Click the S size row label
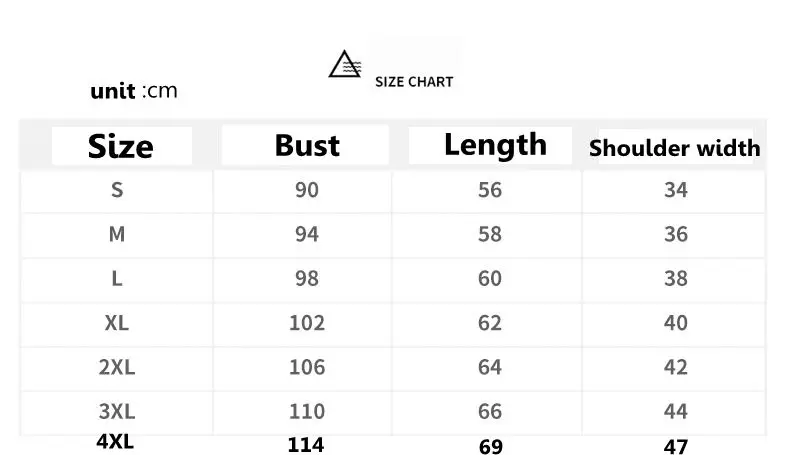The height and width of the screenshot is (455, 790). pyautogui.click(x=117, y=190)
